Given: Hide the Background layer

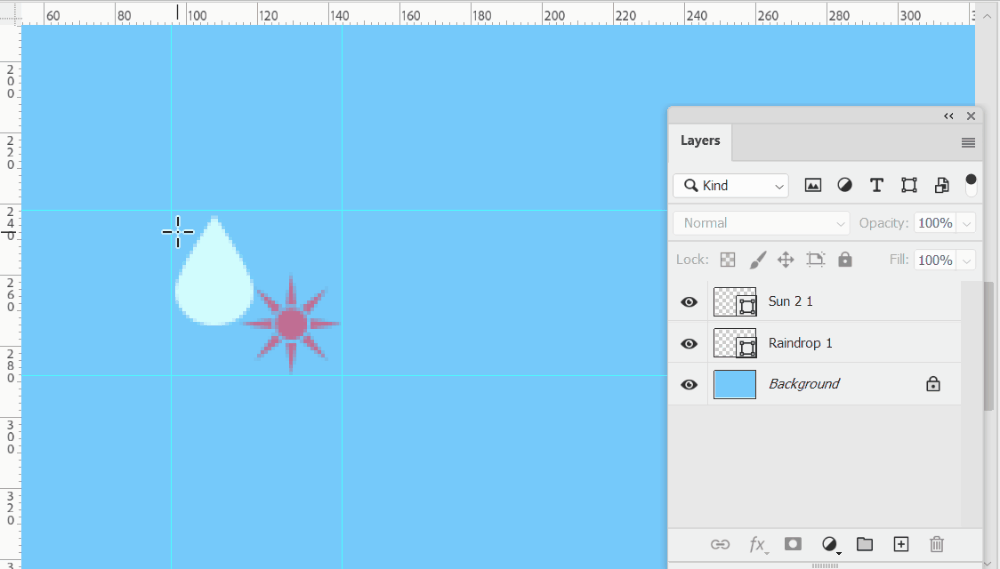Looking at the screenshot, I should [689, 385].
